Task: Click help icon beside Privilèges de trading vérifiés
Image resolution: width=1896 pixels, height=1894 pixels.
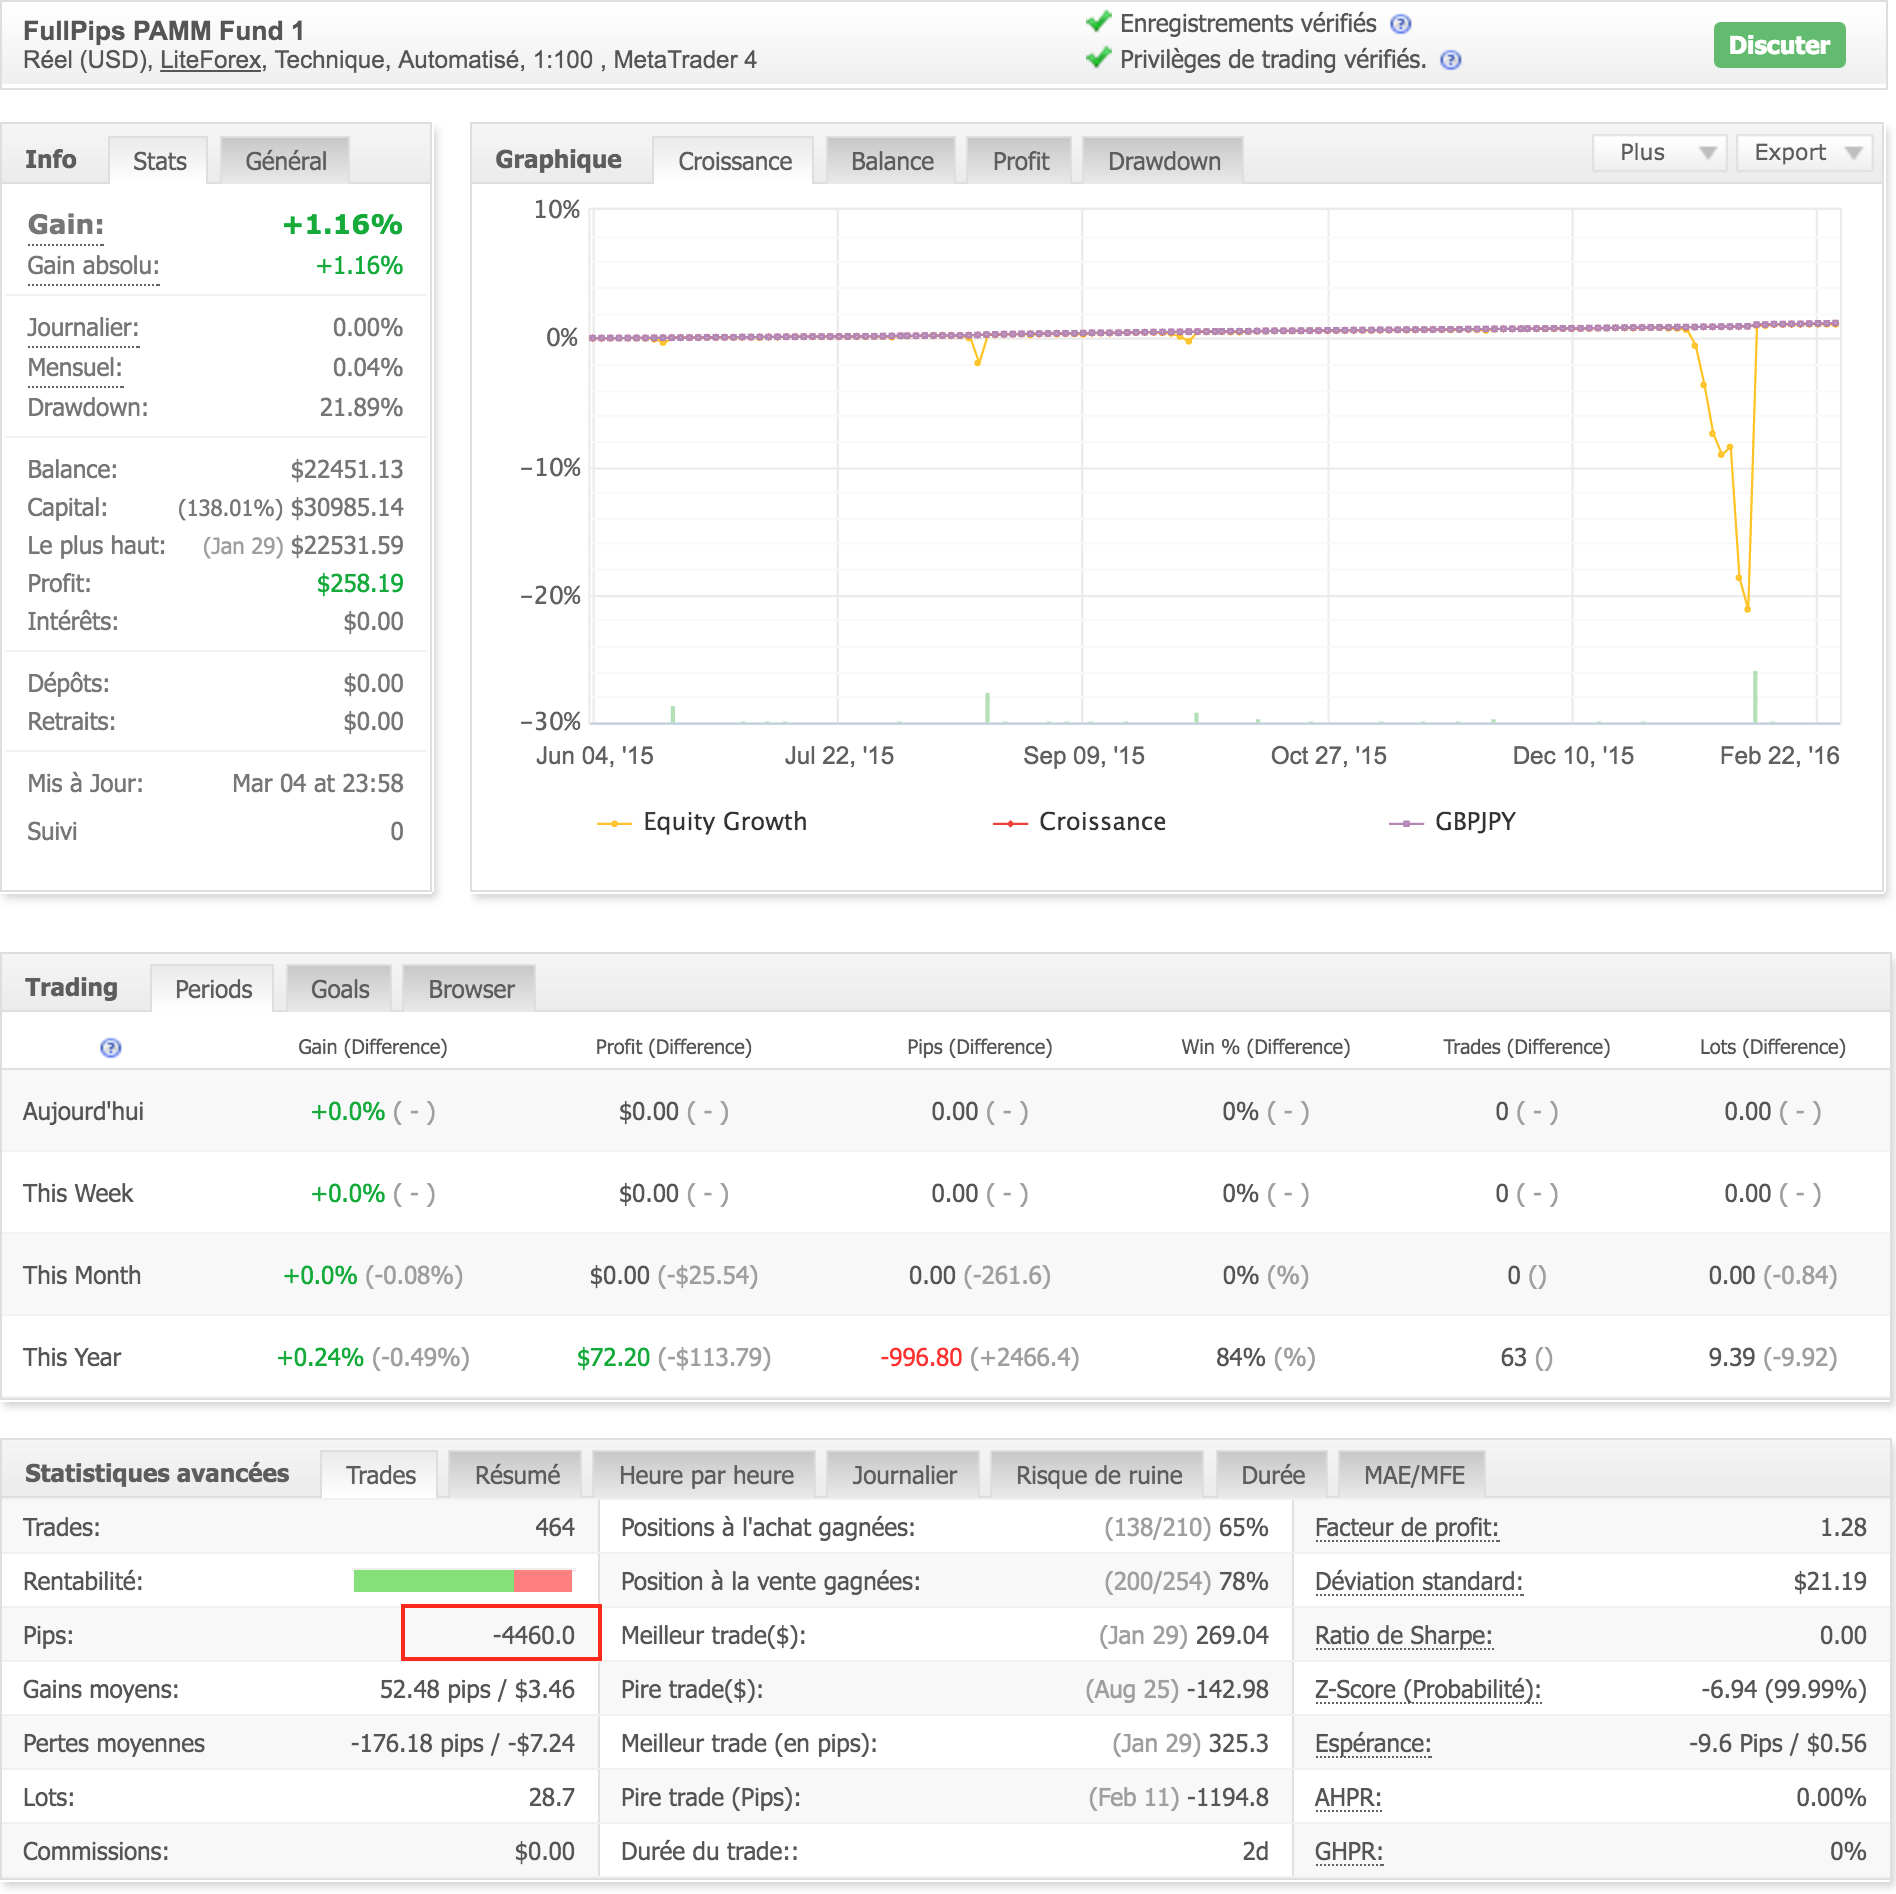Action: coord(1450,60)
